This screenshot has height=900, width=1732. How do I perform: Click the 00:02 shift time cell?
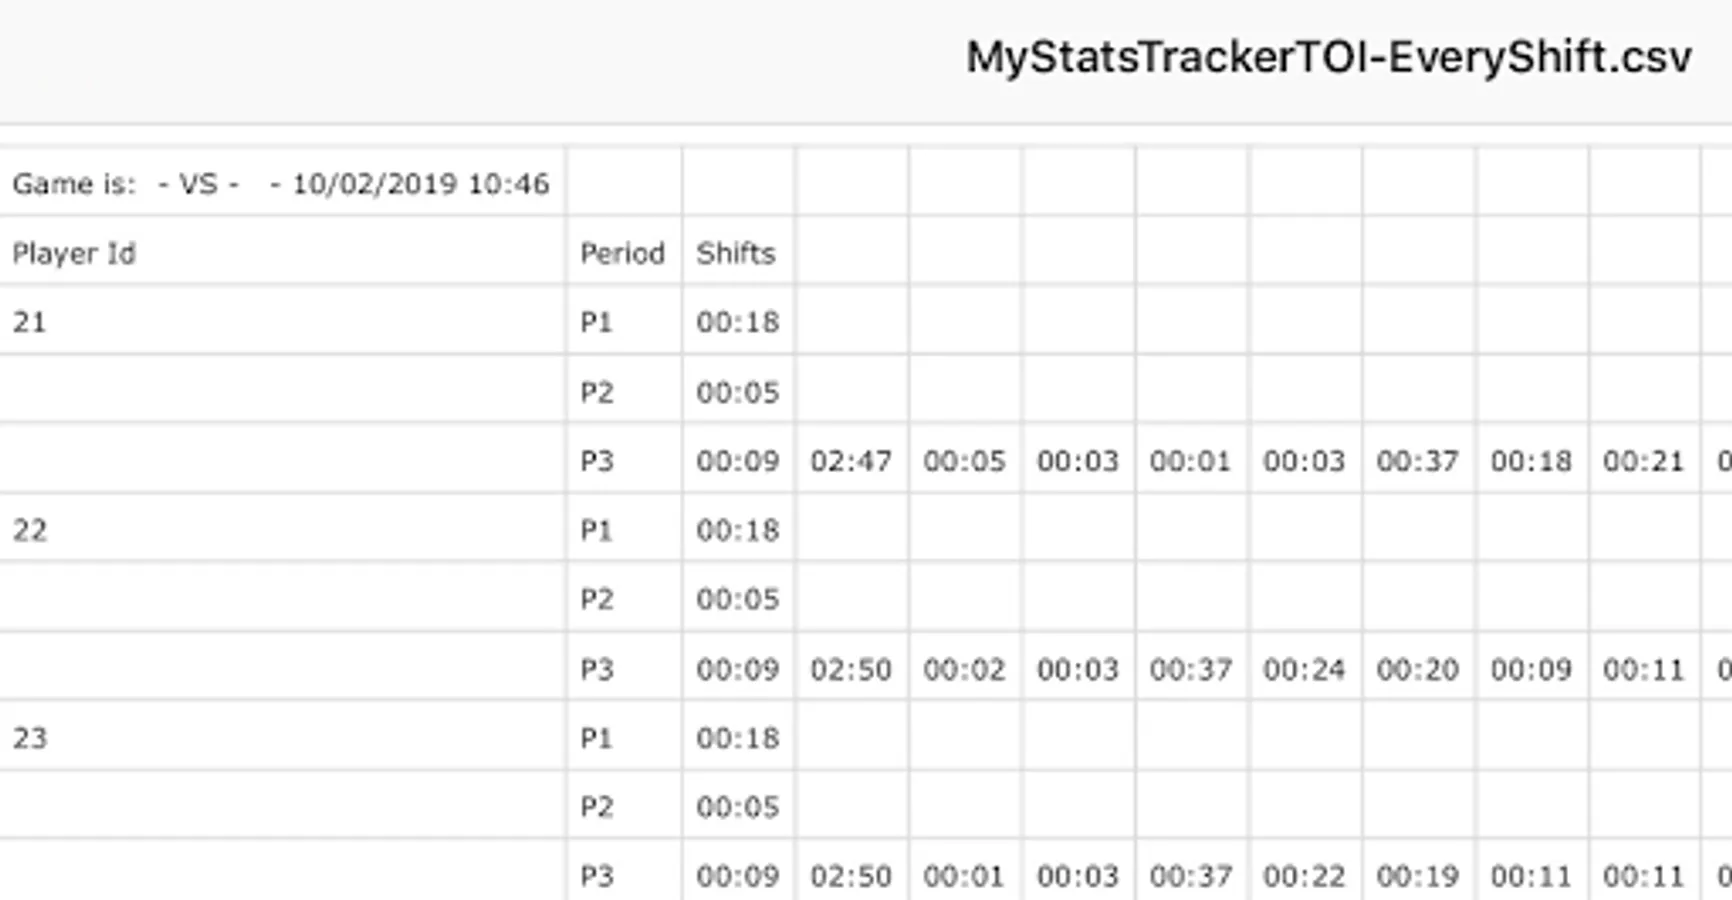964,669
